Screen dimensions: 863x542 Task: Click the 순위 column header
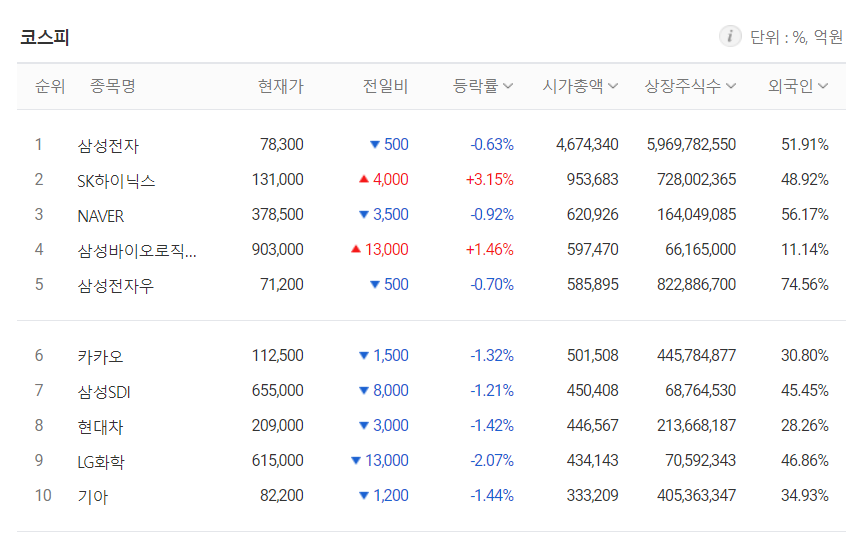(x=50, y=86)
